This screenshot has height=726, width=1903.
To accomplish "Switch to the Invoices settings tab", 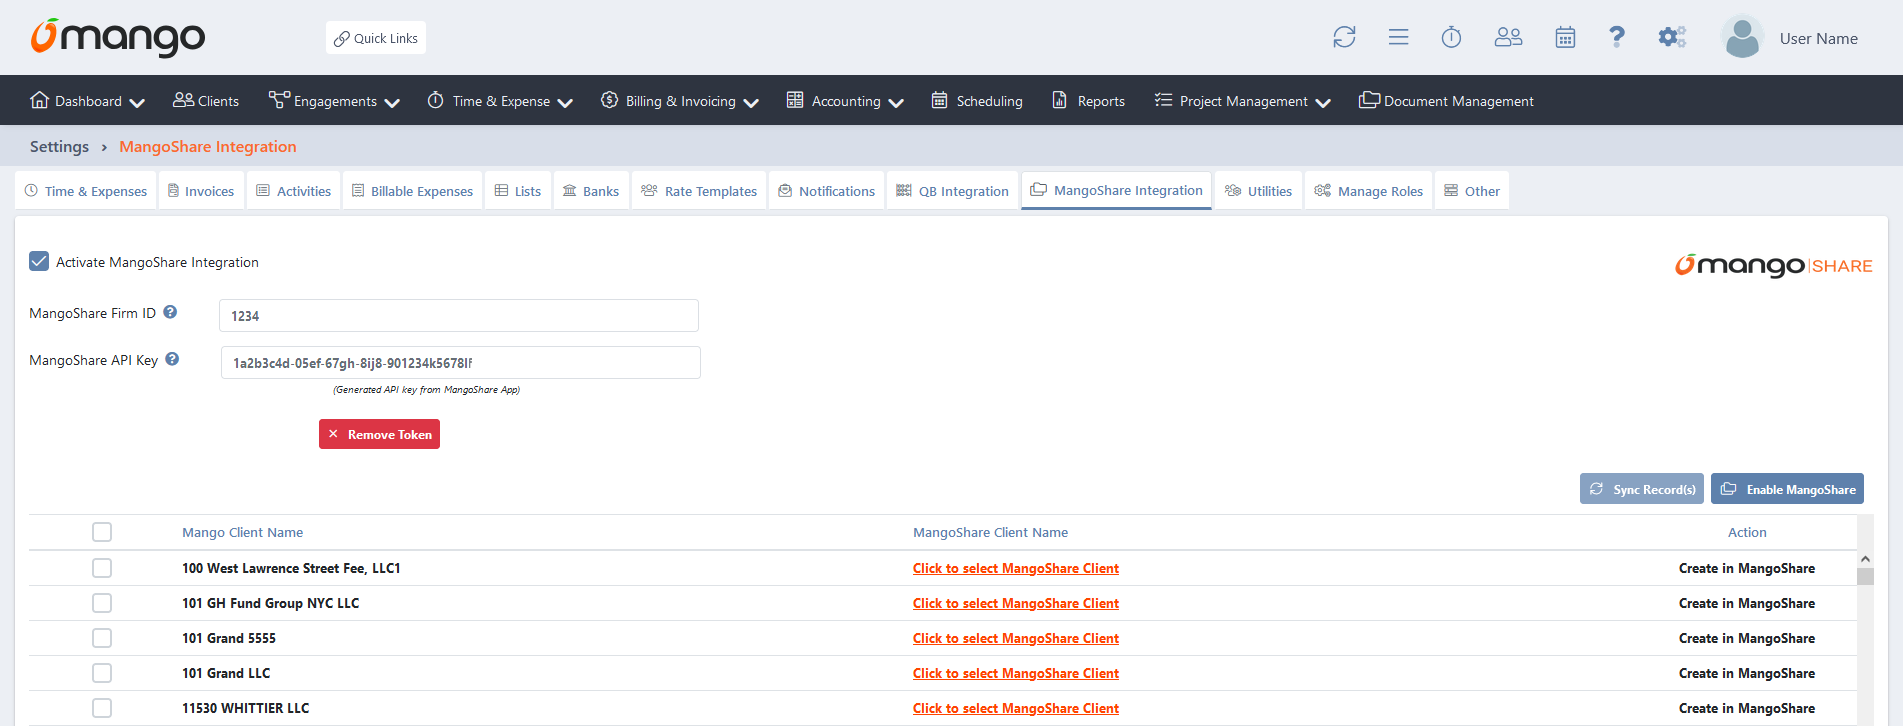I will pos(200,191).
